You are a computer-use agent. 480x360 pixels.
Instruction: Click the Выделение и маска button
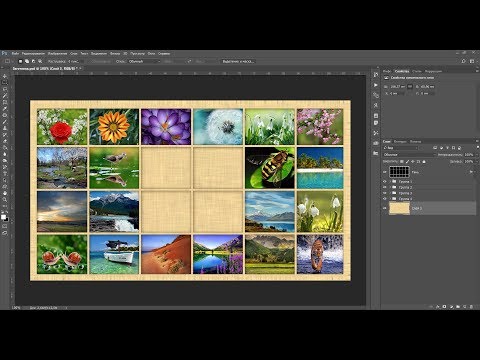pos(238,61)
